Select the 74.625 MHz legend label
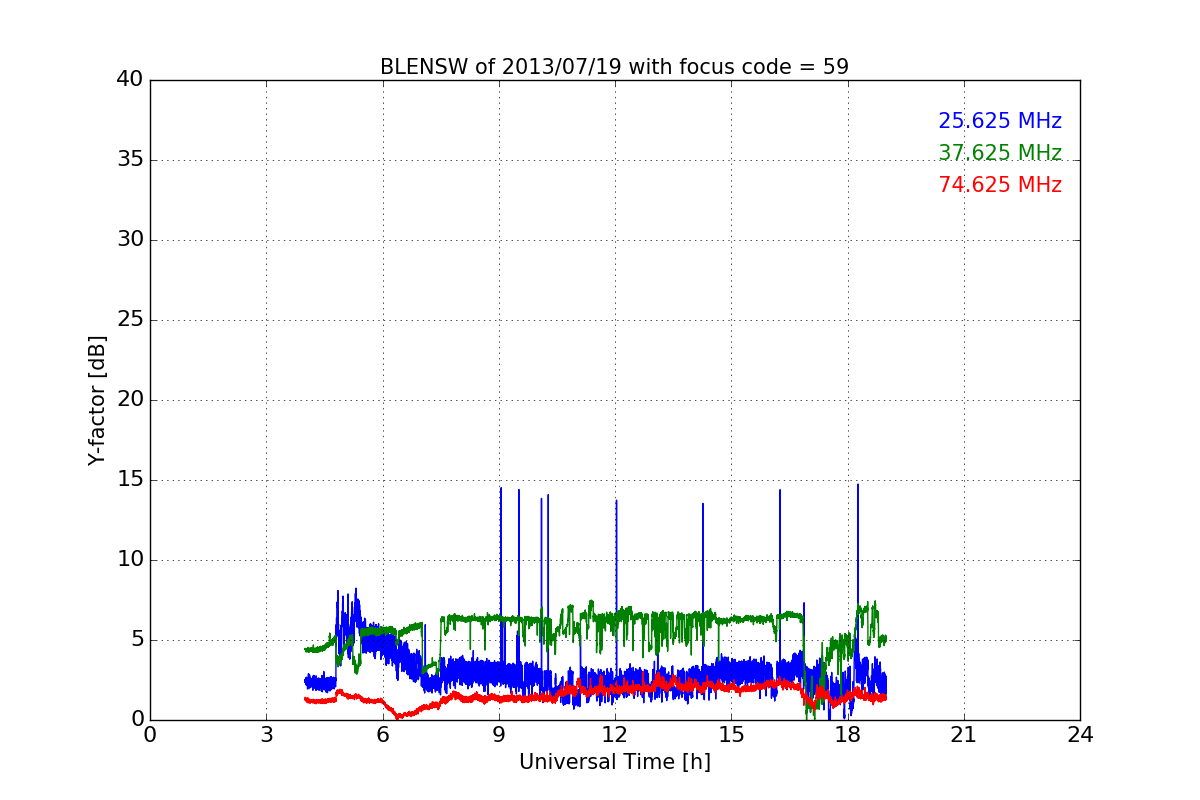1200x800 pixels. tap(1000, 185)
